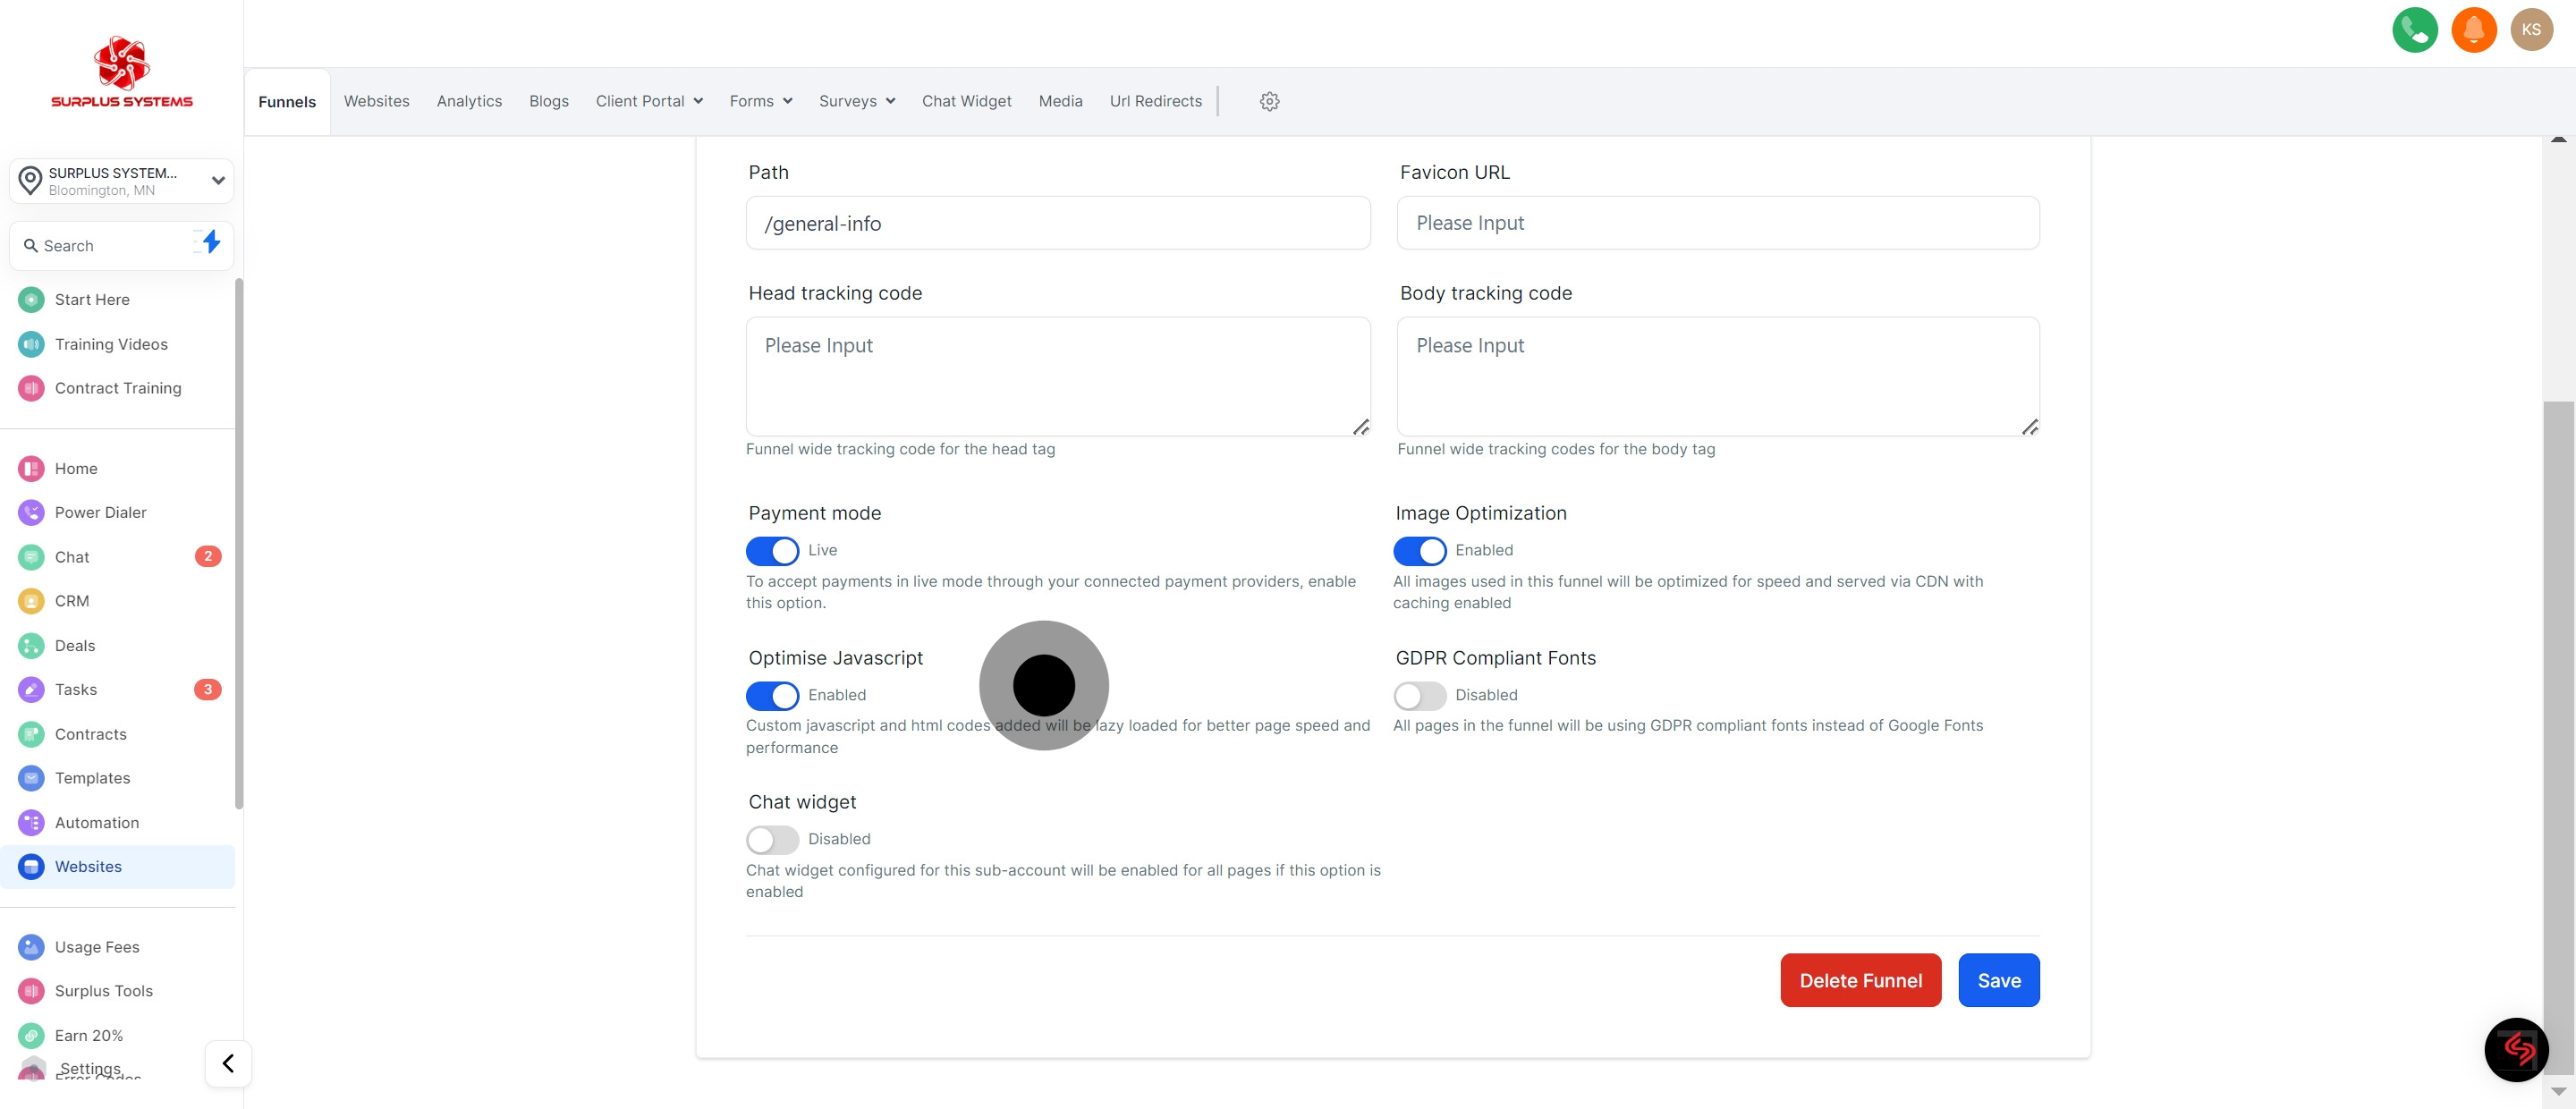
Task: Open the orange notifications bell
Action: tap(2473, 30)
